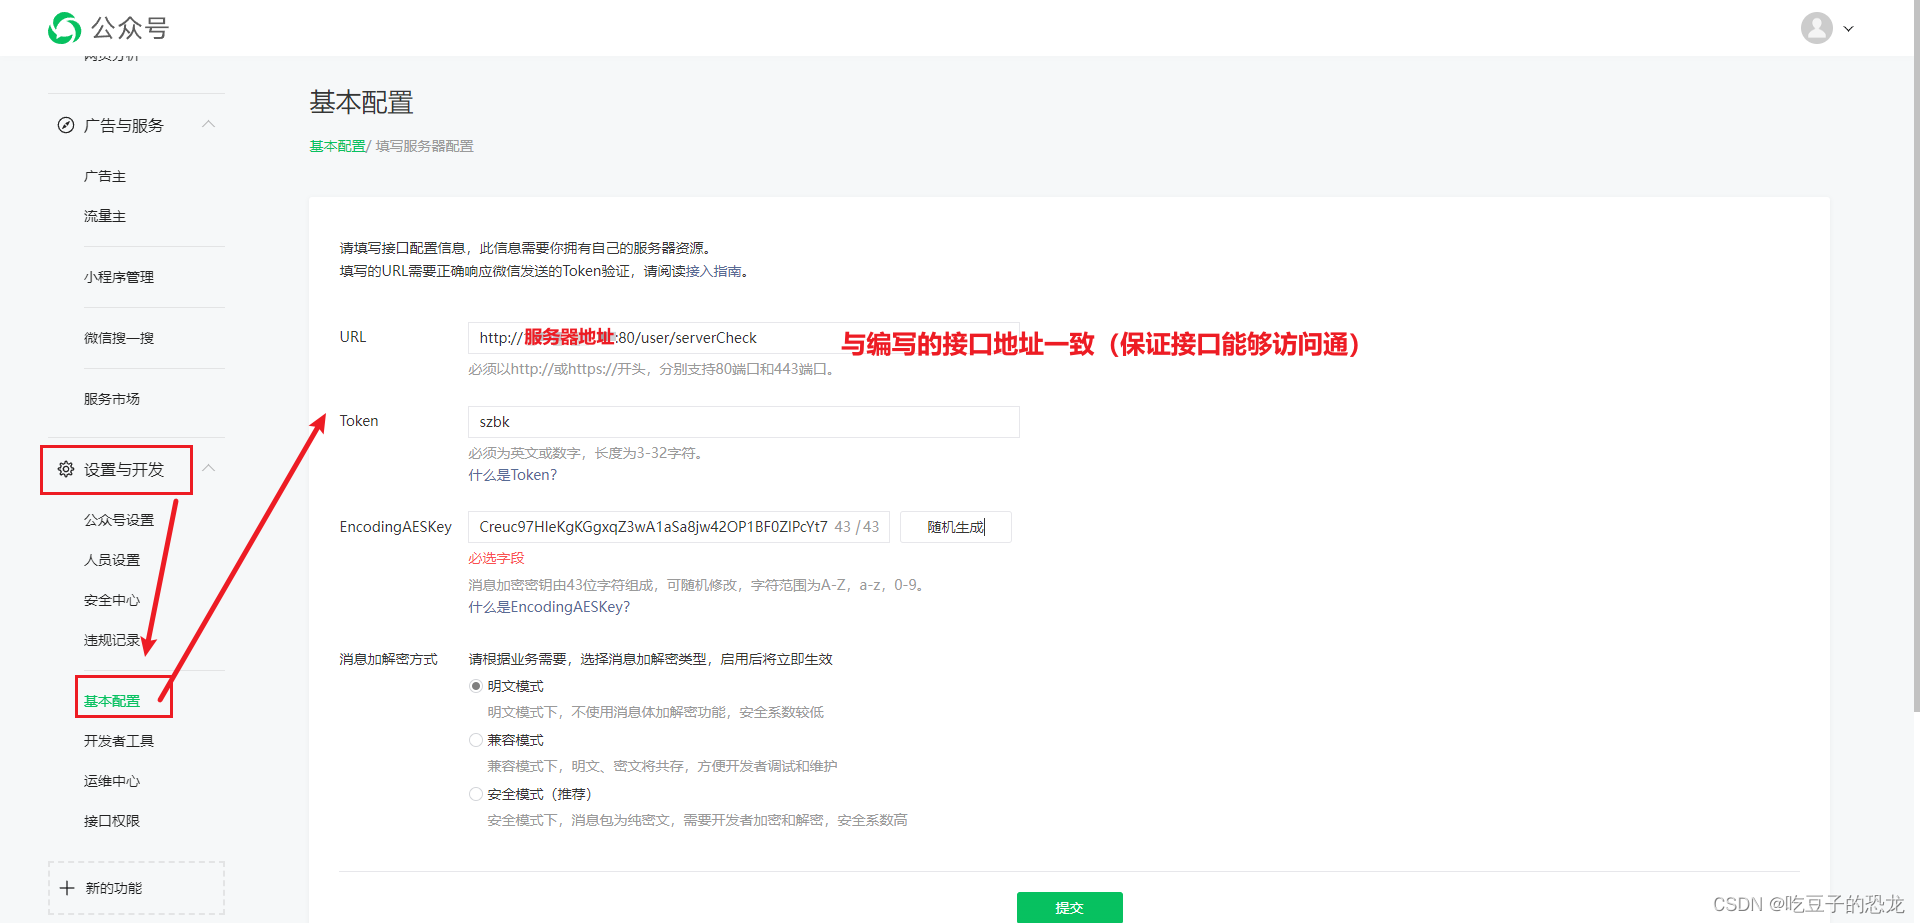The image size is (1920, 923).
Task: Click the page vertical scrollbar
Action: 1915,356
